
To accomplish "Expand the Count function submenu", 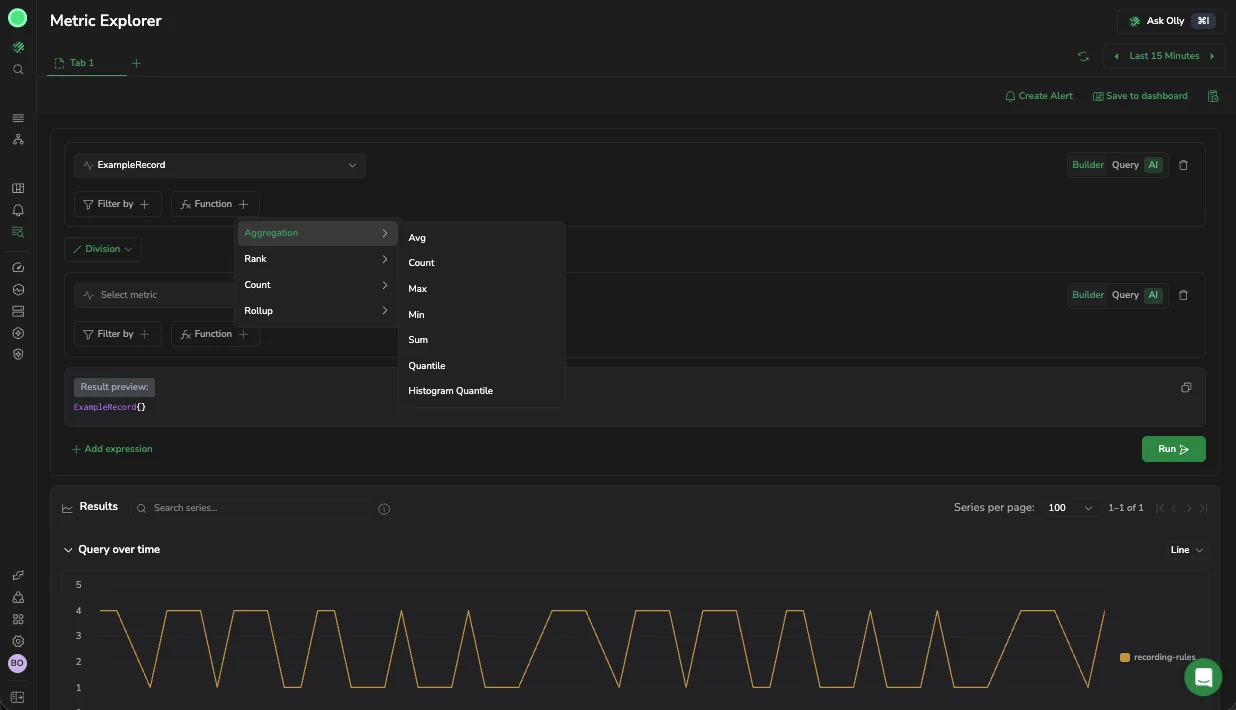I will click(x=317, y=285).
